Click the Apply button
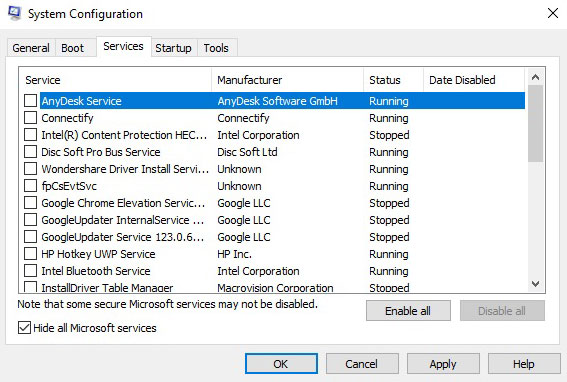 click(443, 364)
